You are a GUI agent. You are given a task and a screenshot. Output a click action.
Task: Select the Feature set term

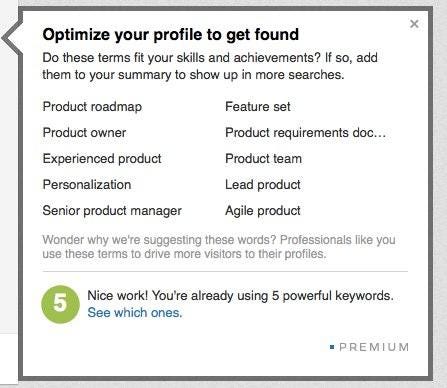tap(258, 107)
